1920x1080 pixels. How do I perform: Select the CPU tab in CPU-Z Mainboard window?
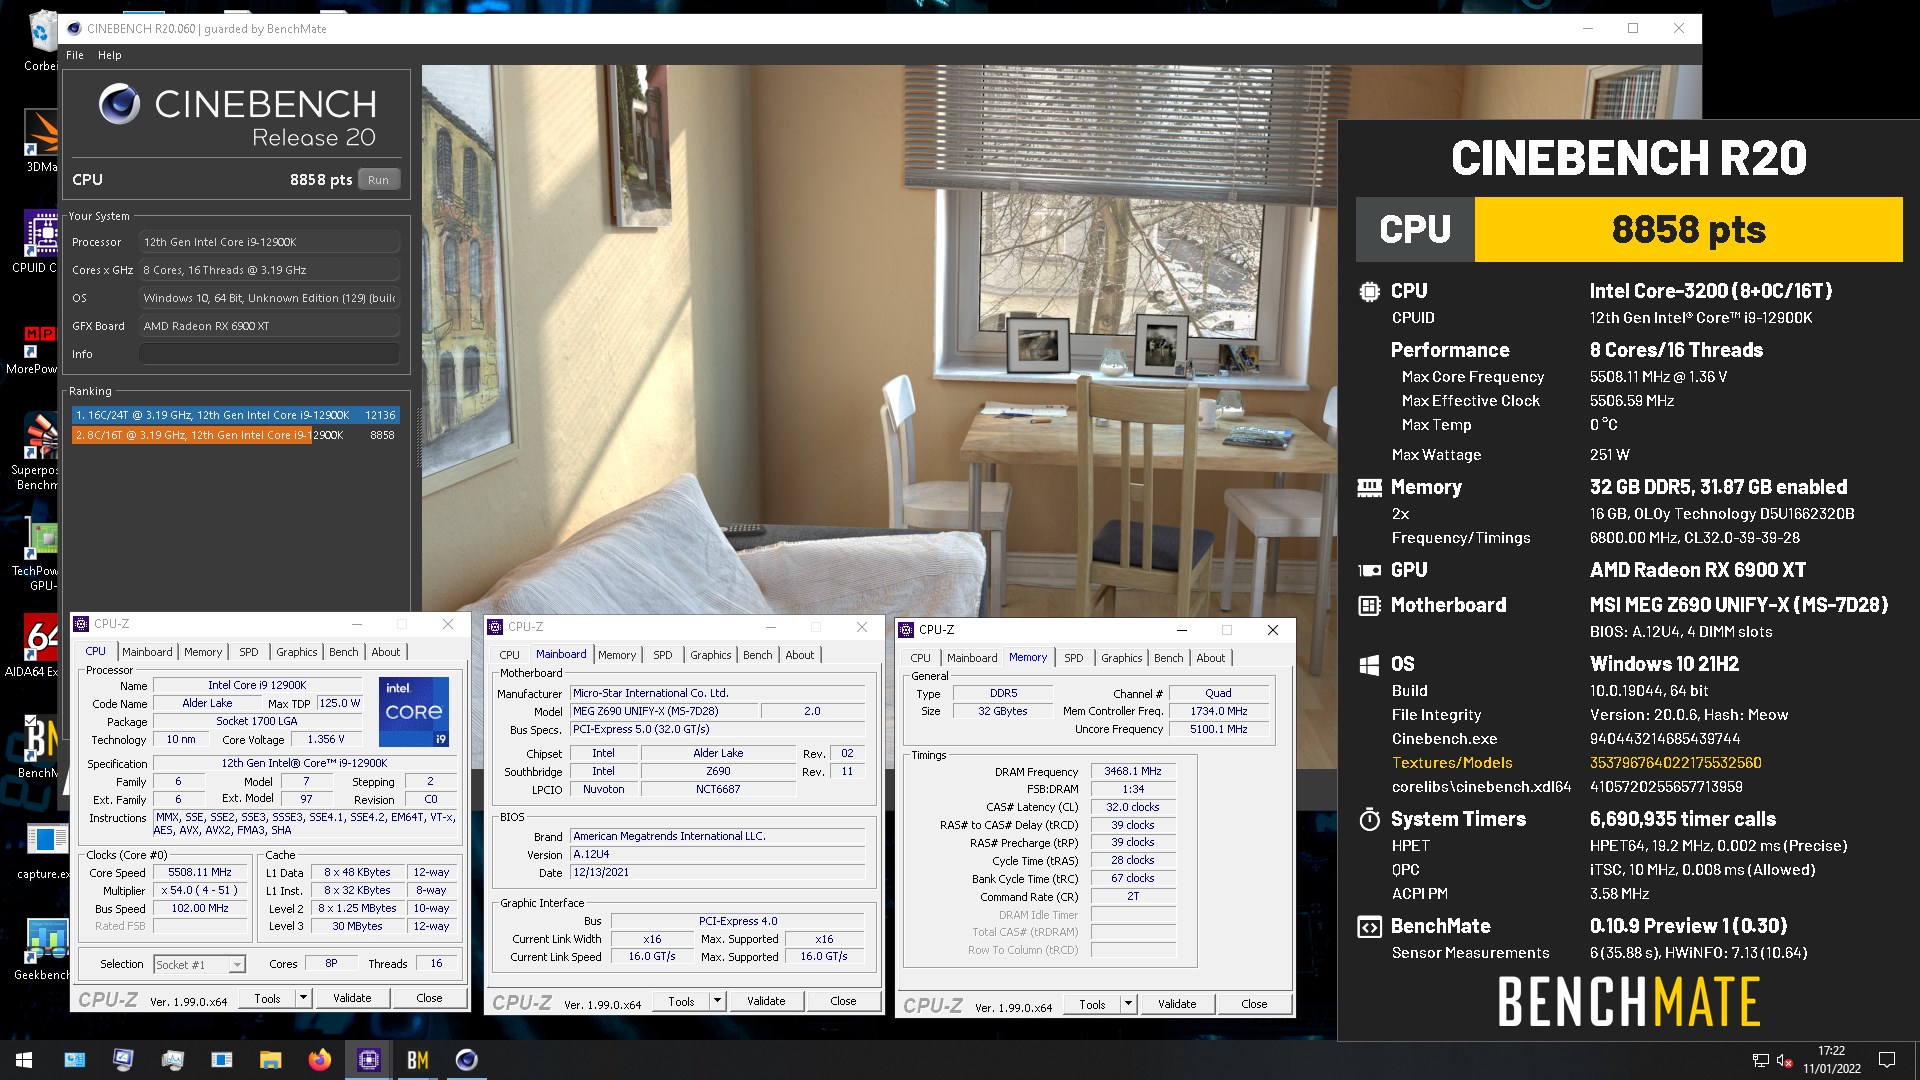click(x=509, y=655)
